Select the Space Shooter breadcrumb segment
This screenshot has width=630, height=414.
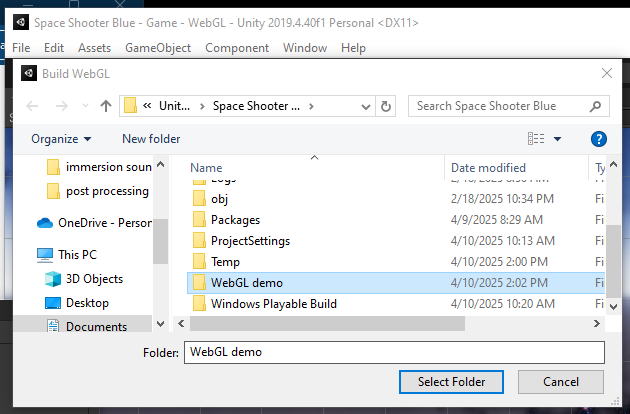pyautogui.click(x=256, y=106)
